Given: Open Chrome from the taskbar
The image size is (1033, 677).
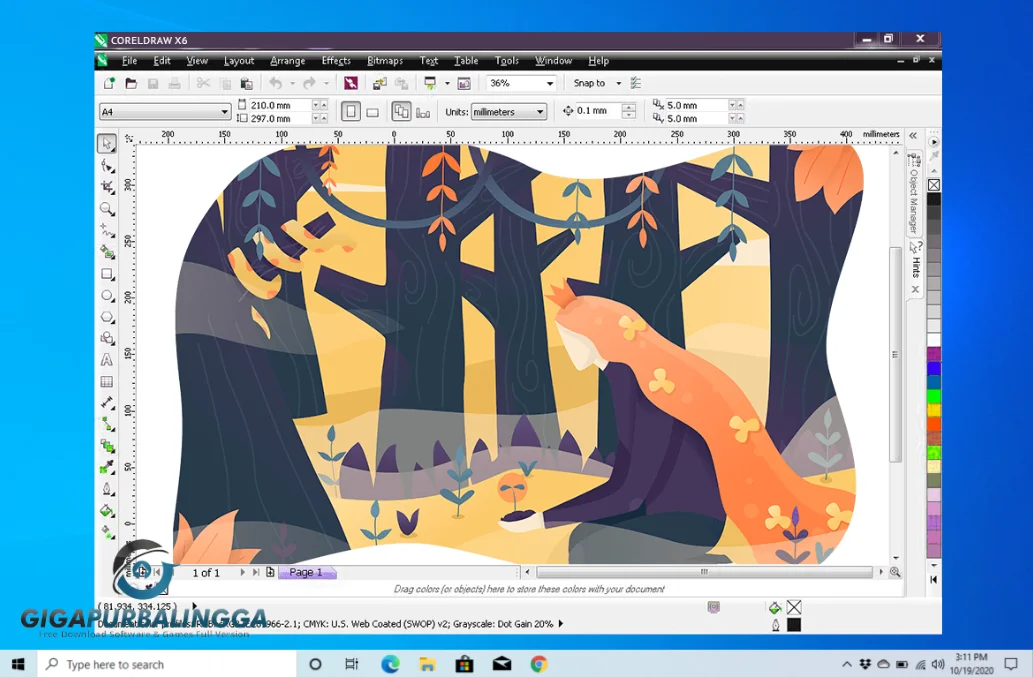Looking at the screenshot, I should [x=539, y=664].
